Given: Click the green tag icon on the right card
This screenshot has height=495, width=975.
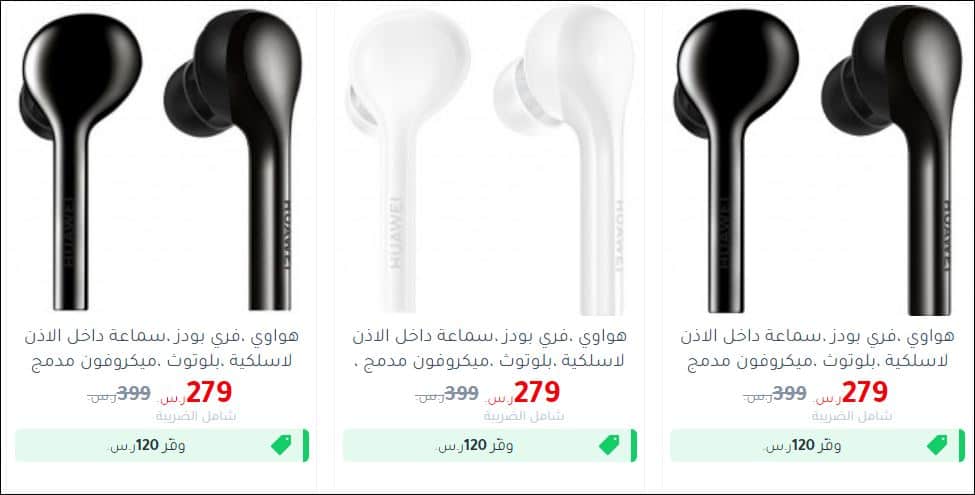Looking at the screenshot, I should click(x=937, y=445).
